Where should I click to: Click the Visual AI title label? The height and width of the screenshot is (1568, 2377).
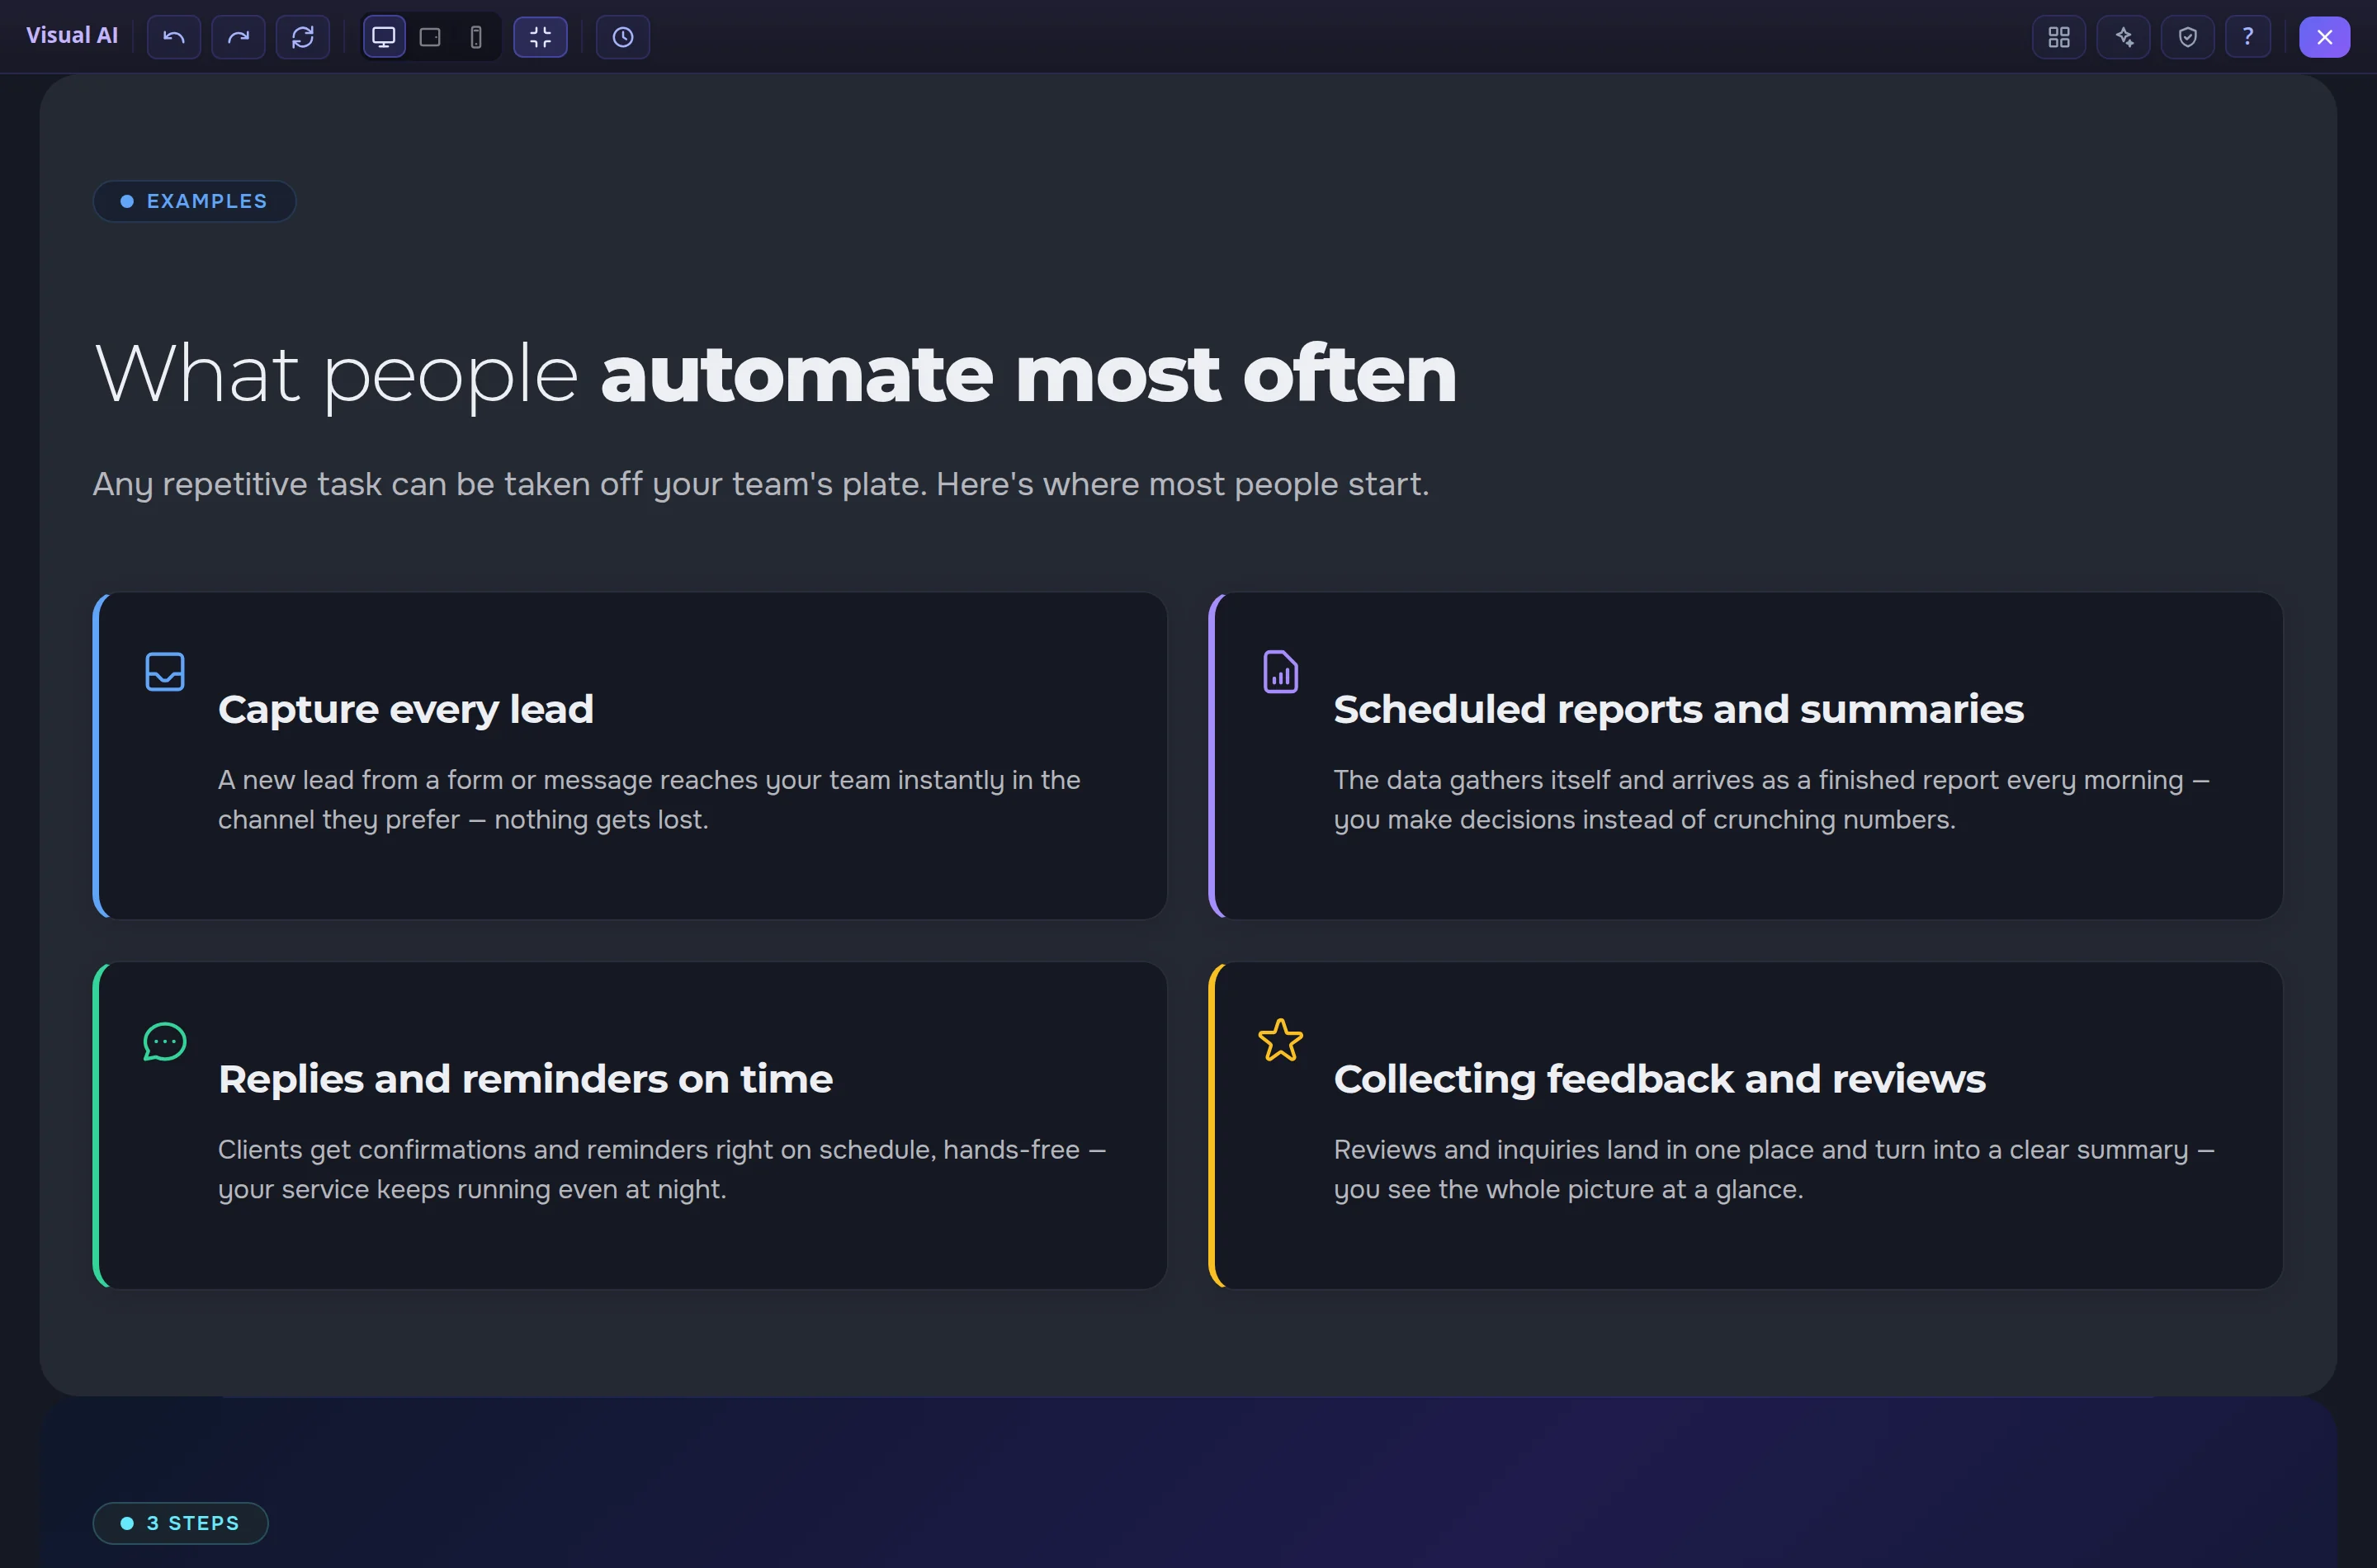72,36
